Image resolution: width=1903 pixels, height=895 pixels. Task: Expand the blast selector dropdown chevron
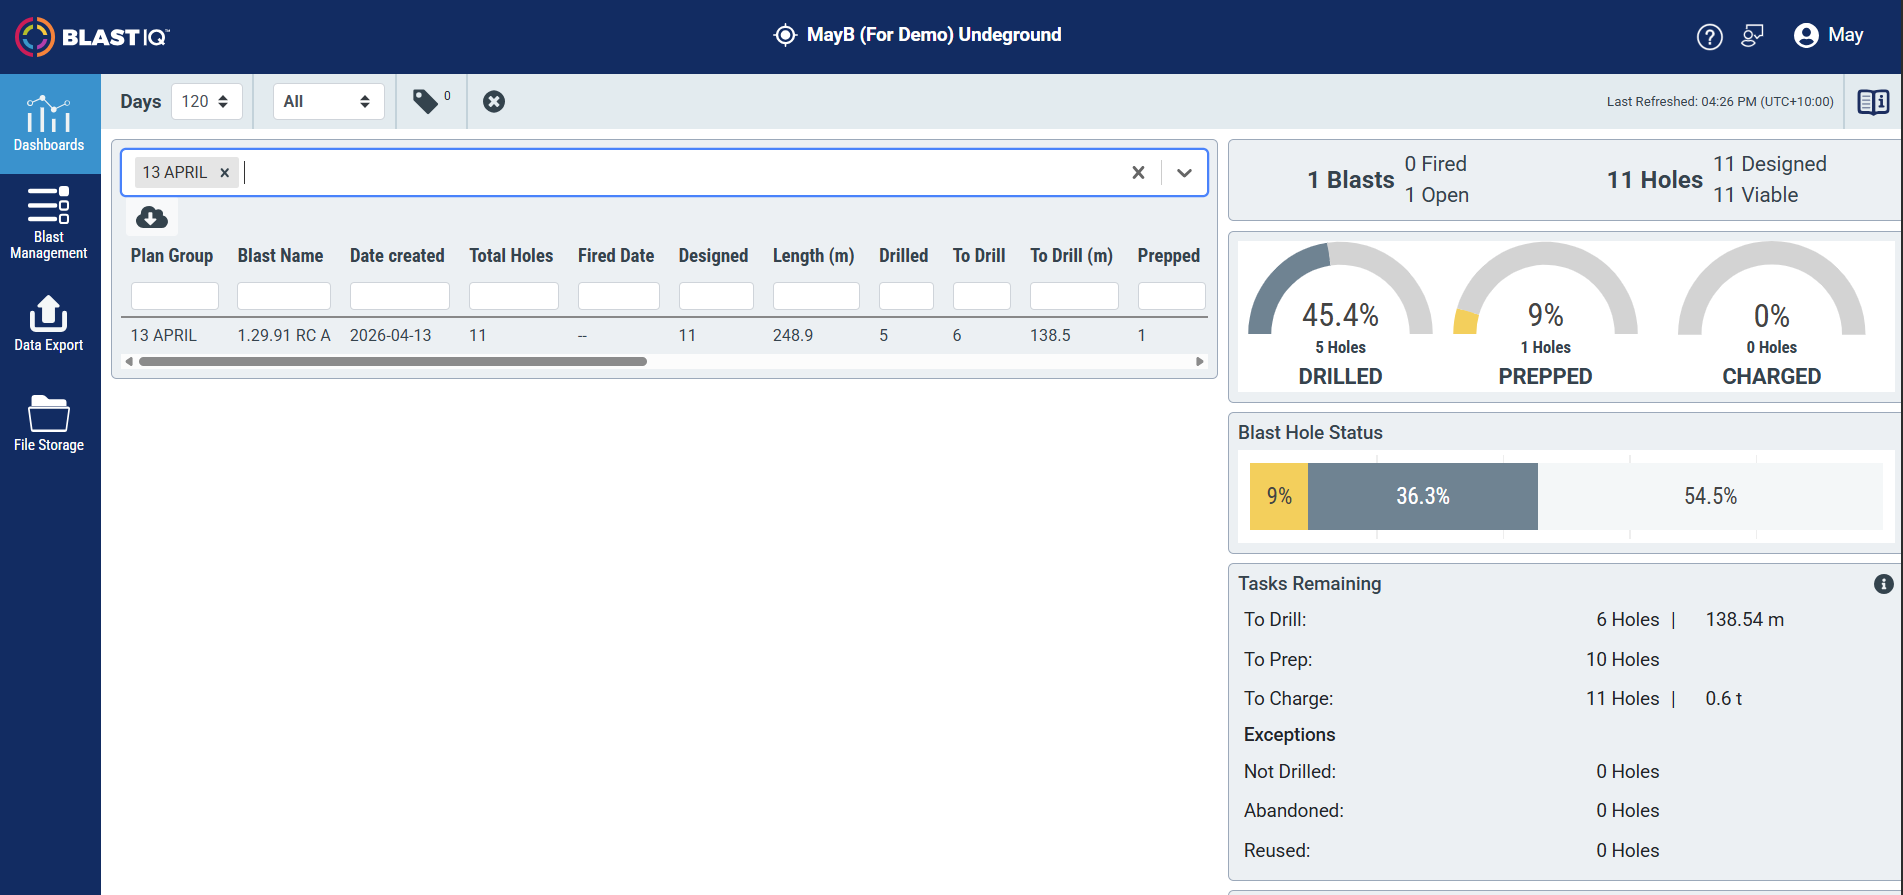(1184, 172)
